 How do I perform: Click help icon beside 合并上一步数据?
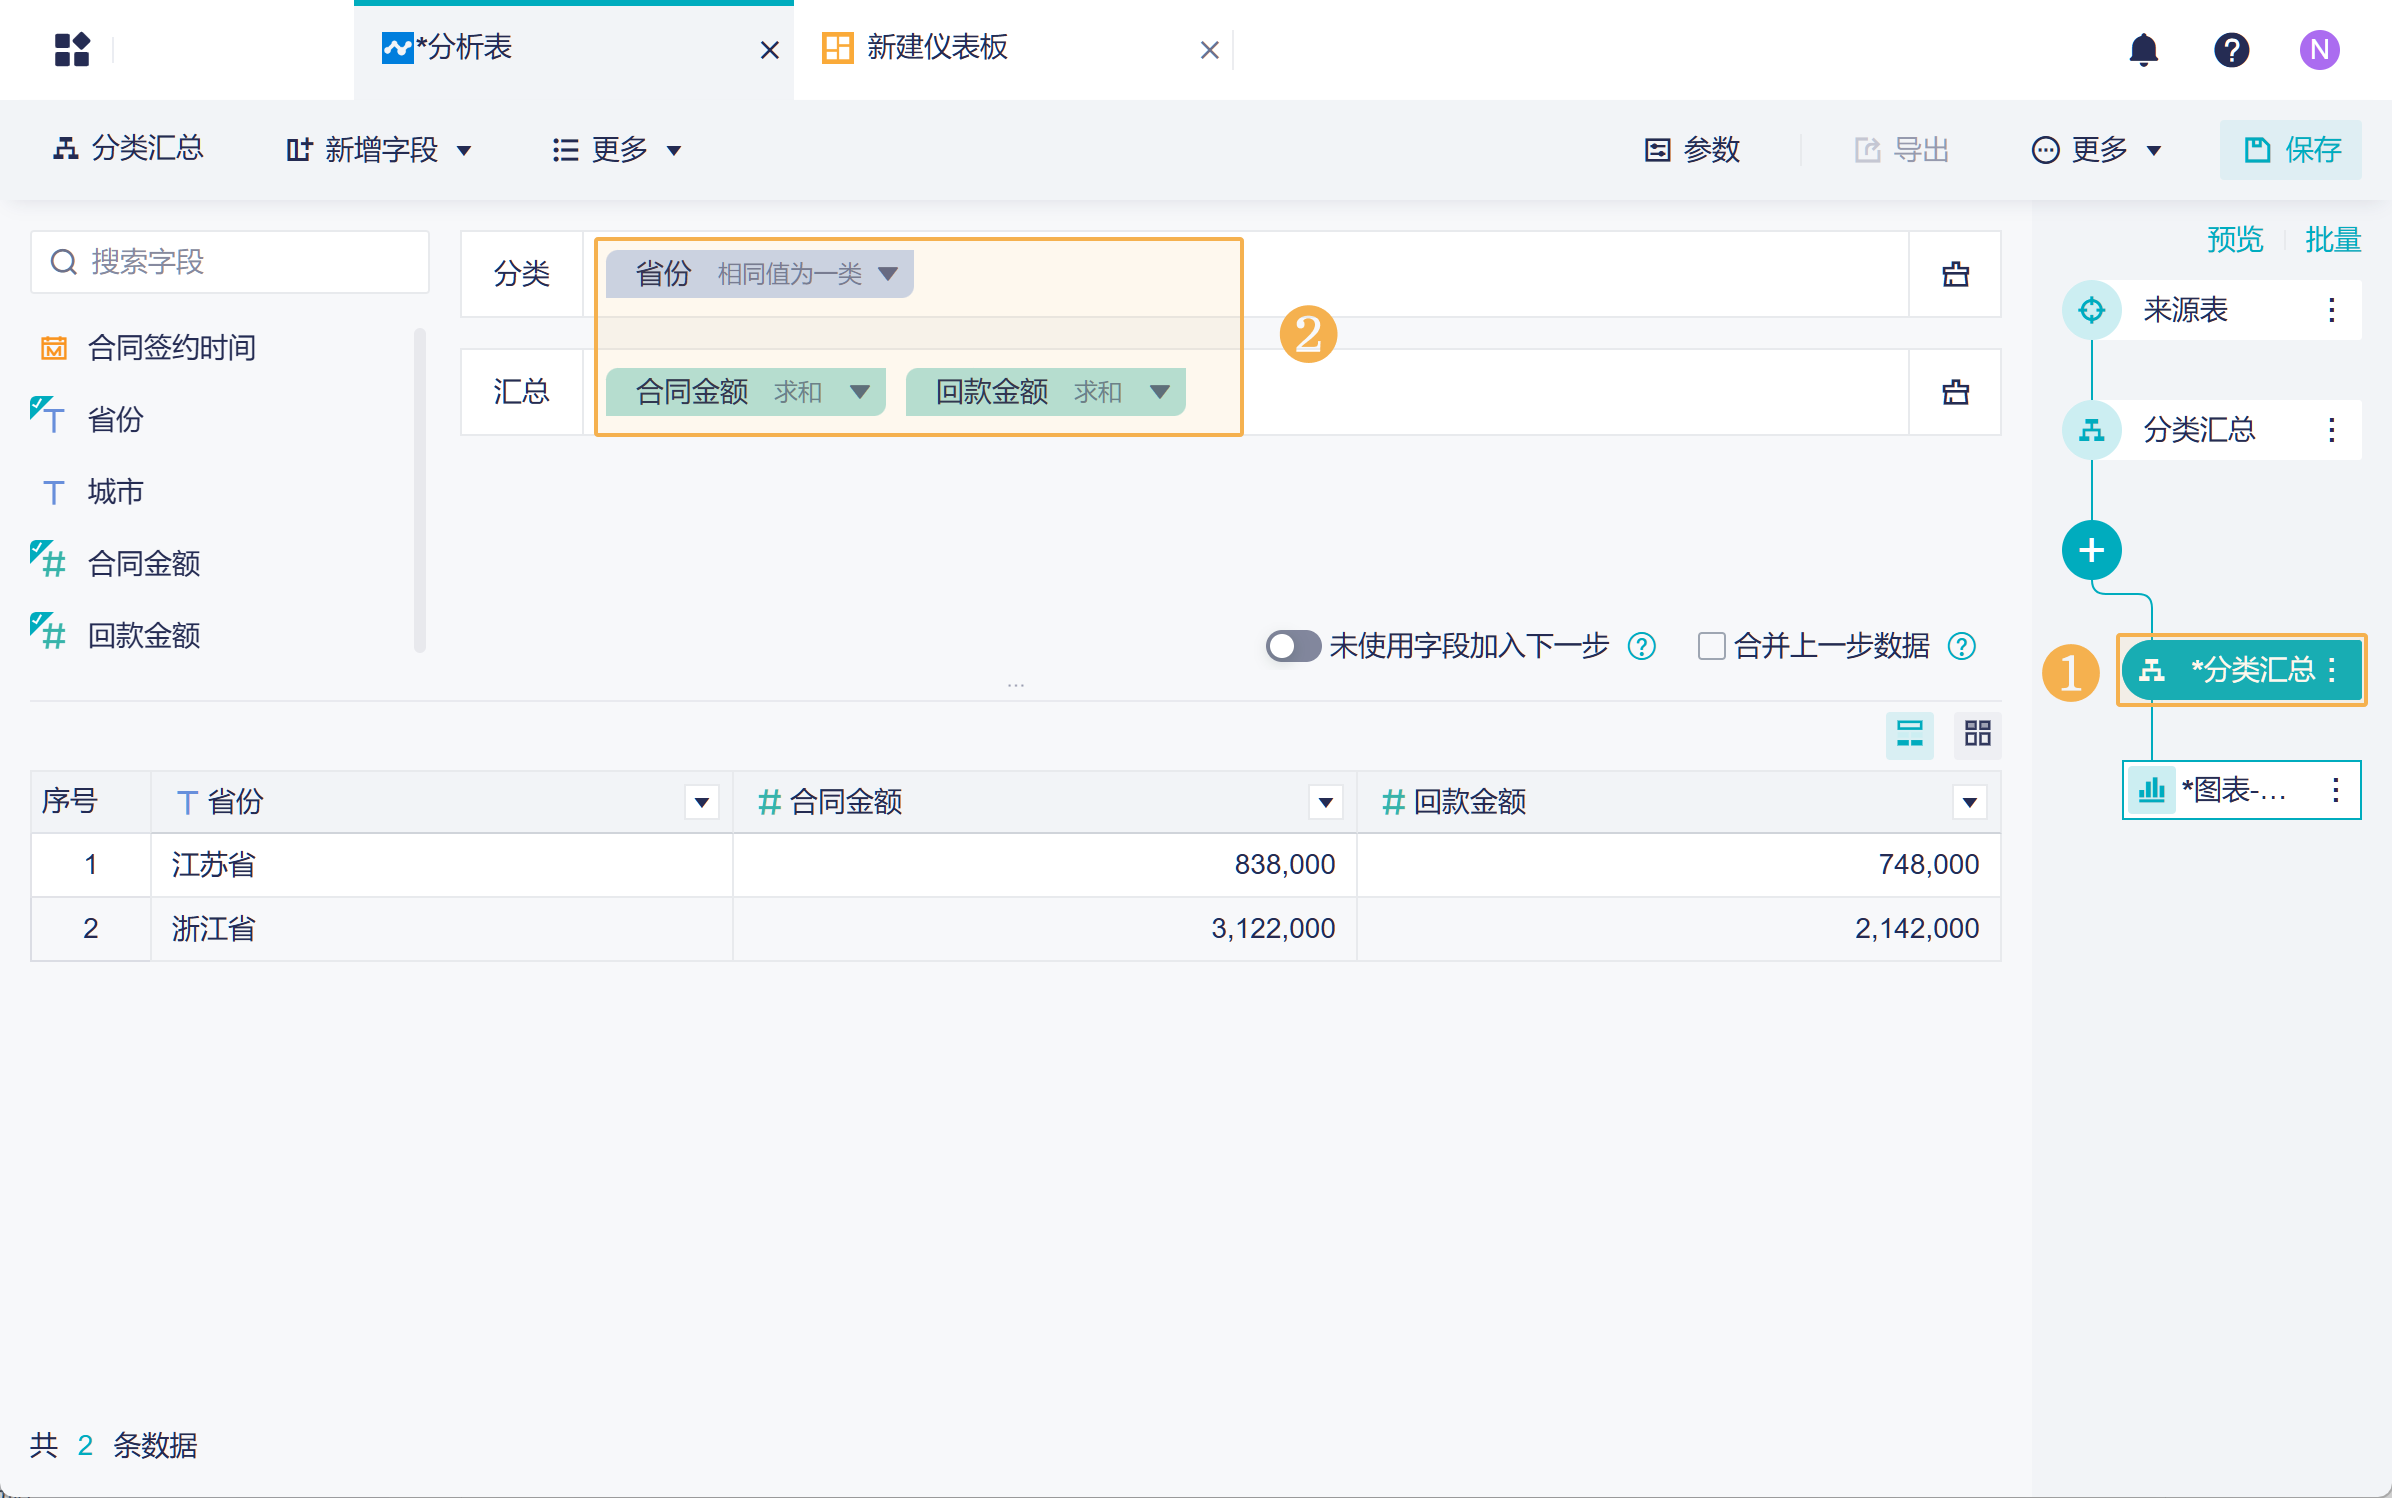1962,646
